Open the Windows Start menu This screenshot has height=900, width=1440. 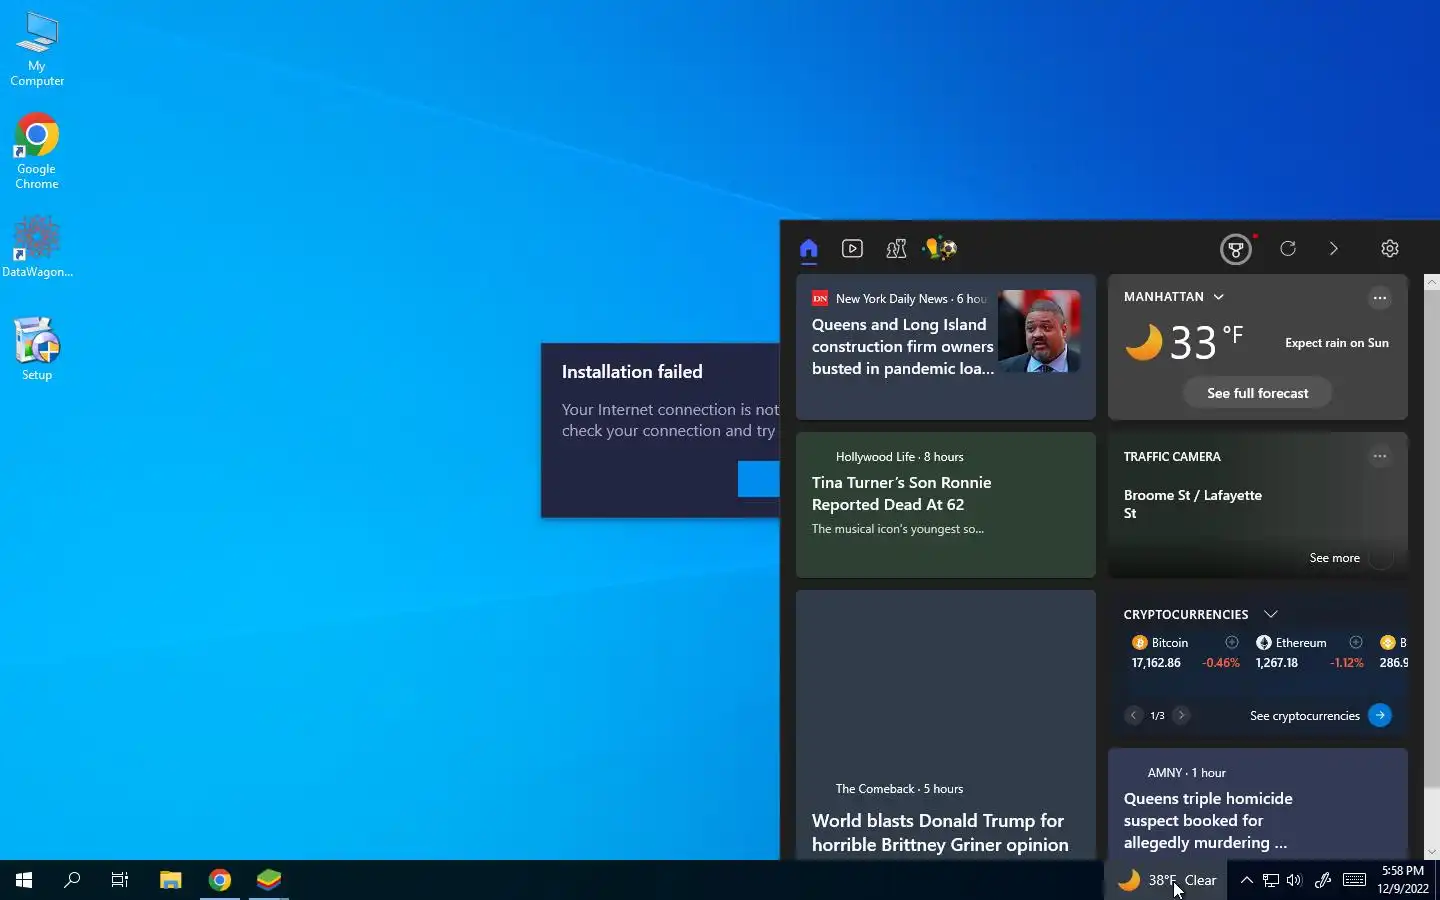(24, 880)
